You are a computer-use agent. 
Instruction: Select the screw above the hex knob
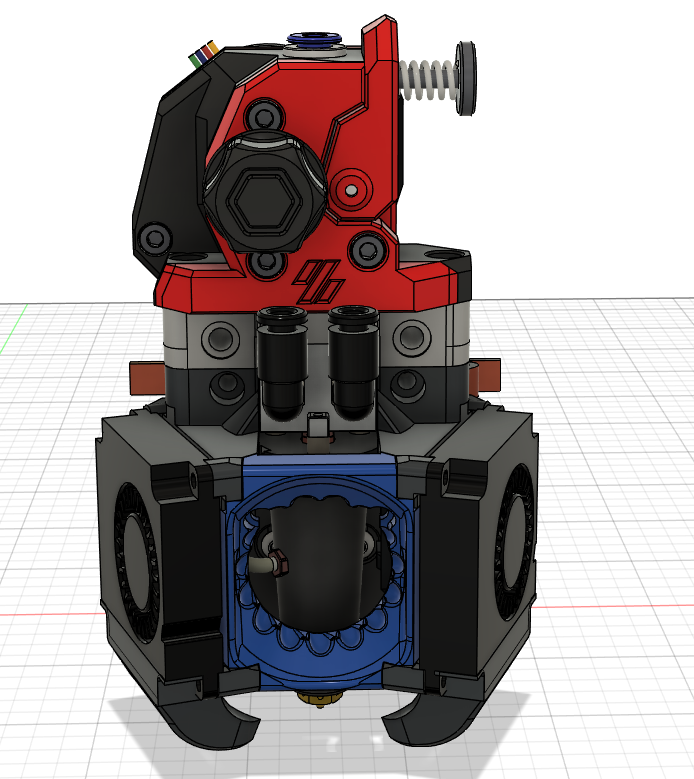point(263,116)
